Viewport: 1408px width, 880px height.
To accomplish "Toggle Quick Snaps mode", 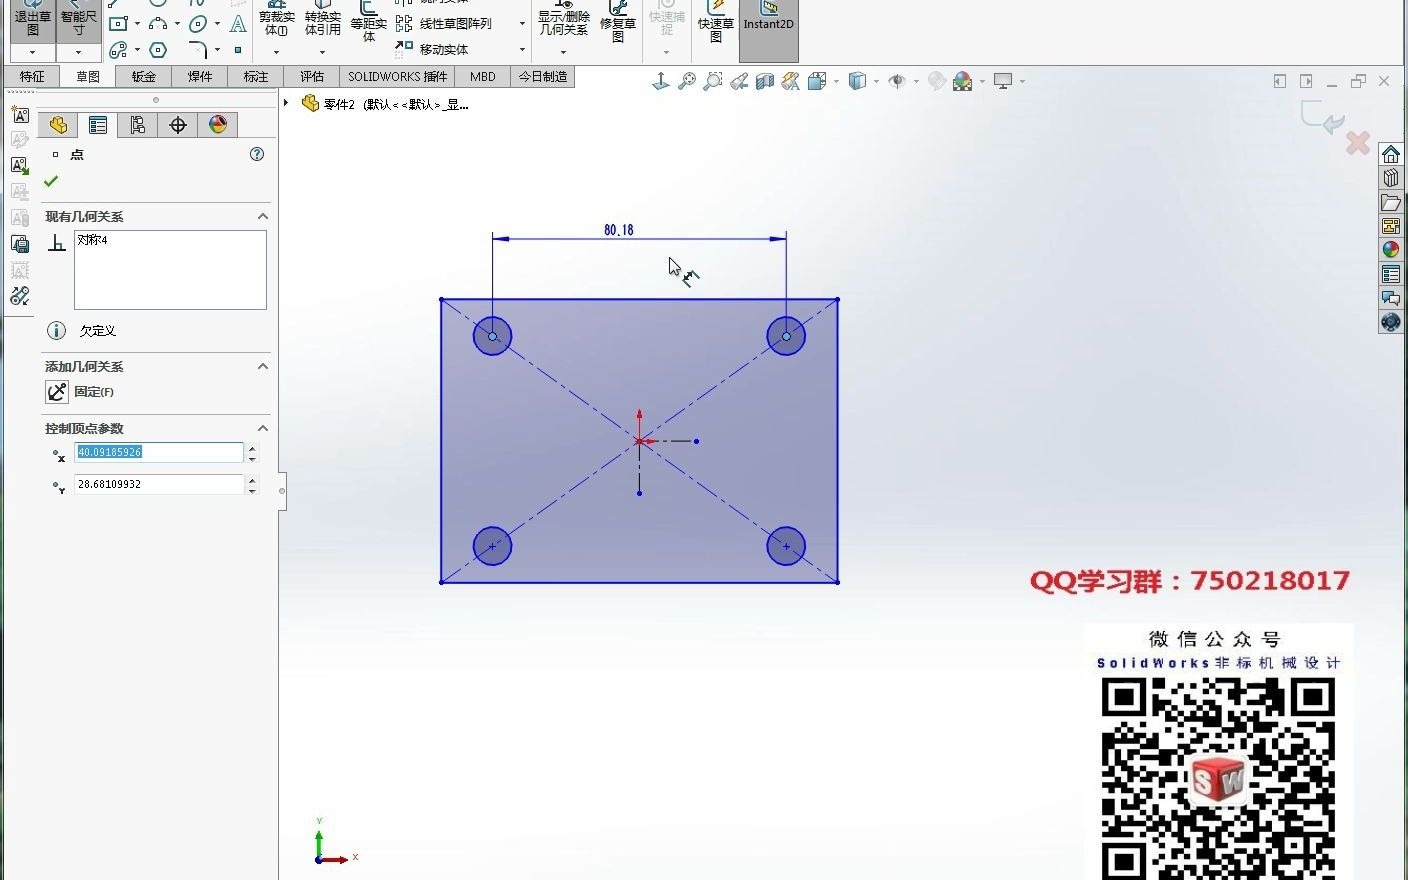I will point(665,25).
